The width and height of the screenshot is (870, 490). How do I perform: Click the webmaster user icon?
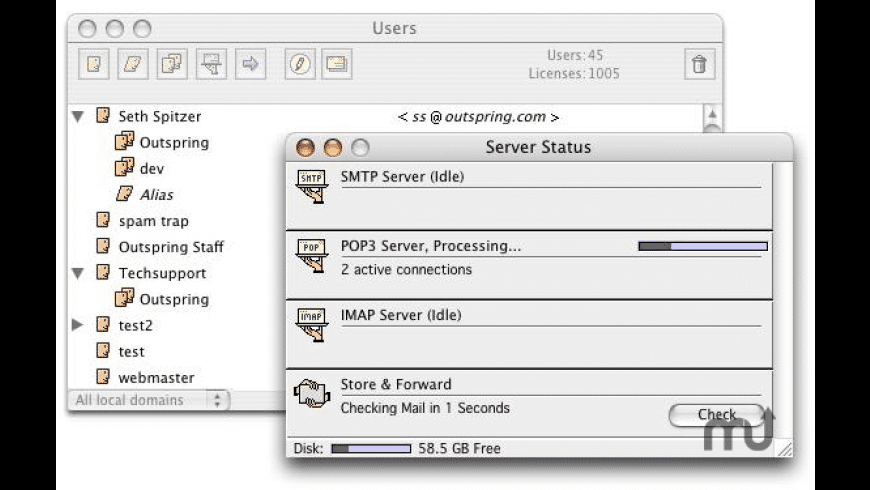click(103, 376)
